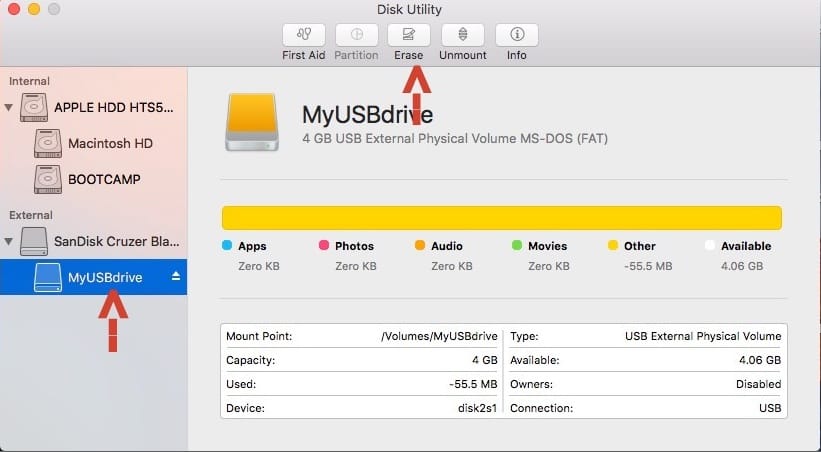Click the green Movies legend dot
The width and height of the screenshot is (821, 452).
click(517, 245)
